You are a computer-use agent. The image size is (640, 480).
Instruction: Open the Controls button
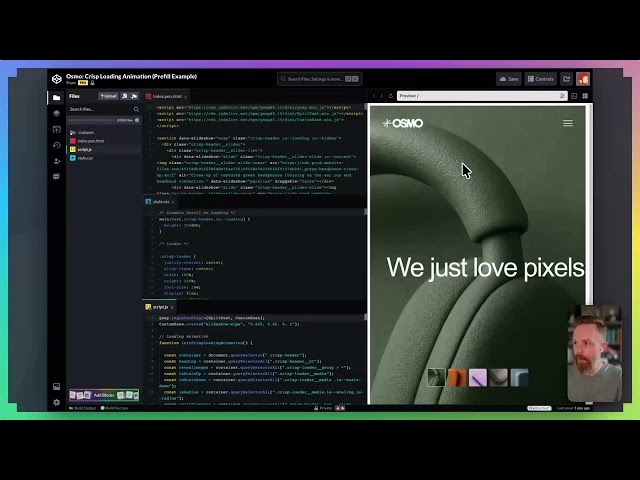(540, 79)
